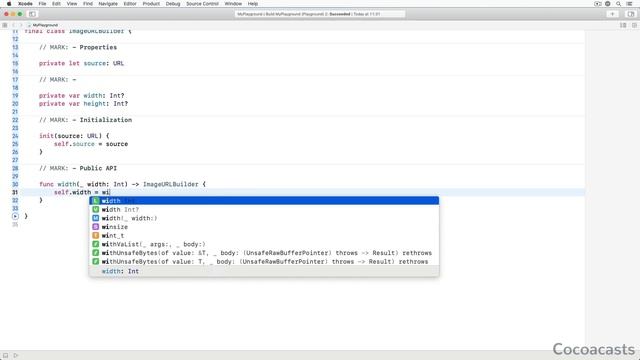
Task: Click the '// MARK: - Initialization' comment
Action: pyautogui.click(x=85, y=120)
